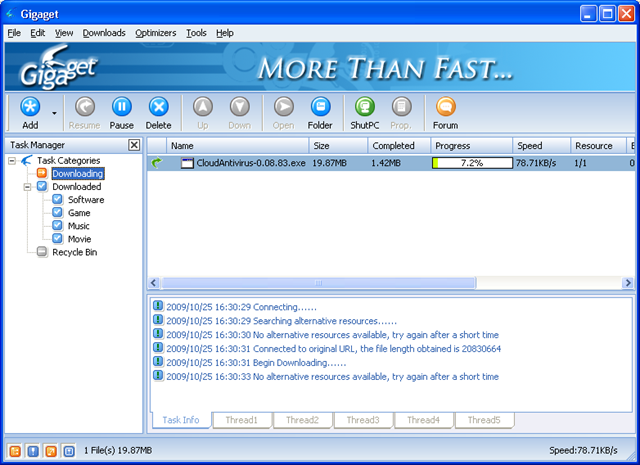Sort by the Size column header

(x=338, y=146)
